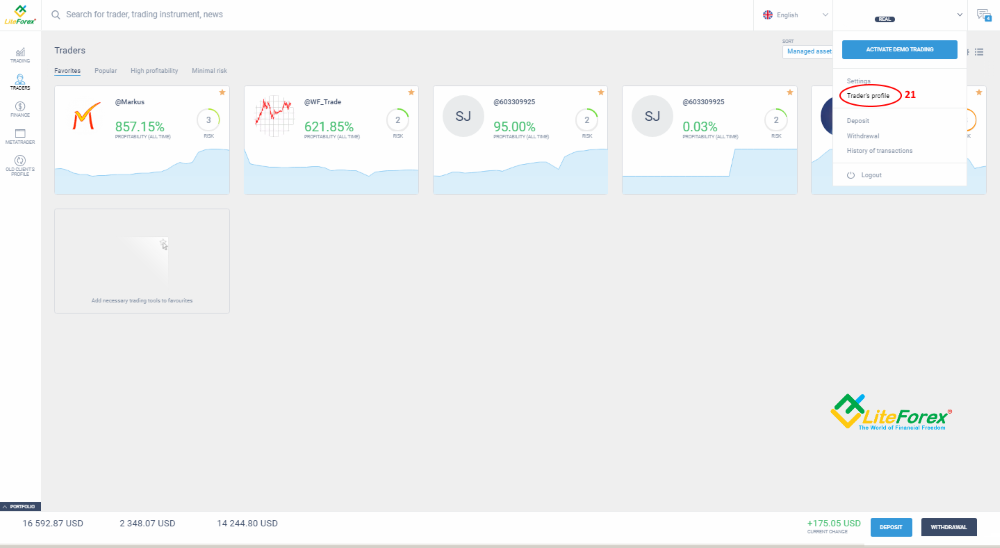Click the risk gauge on 95.00% card
The height and width of the screenshot is (548, 1000).
pyautogui.click(x=587, y=120)
